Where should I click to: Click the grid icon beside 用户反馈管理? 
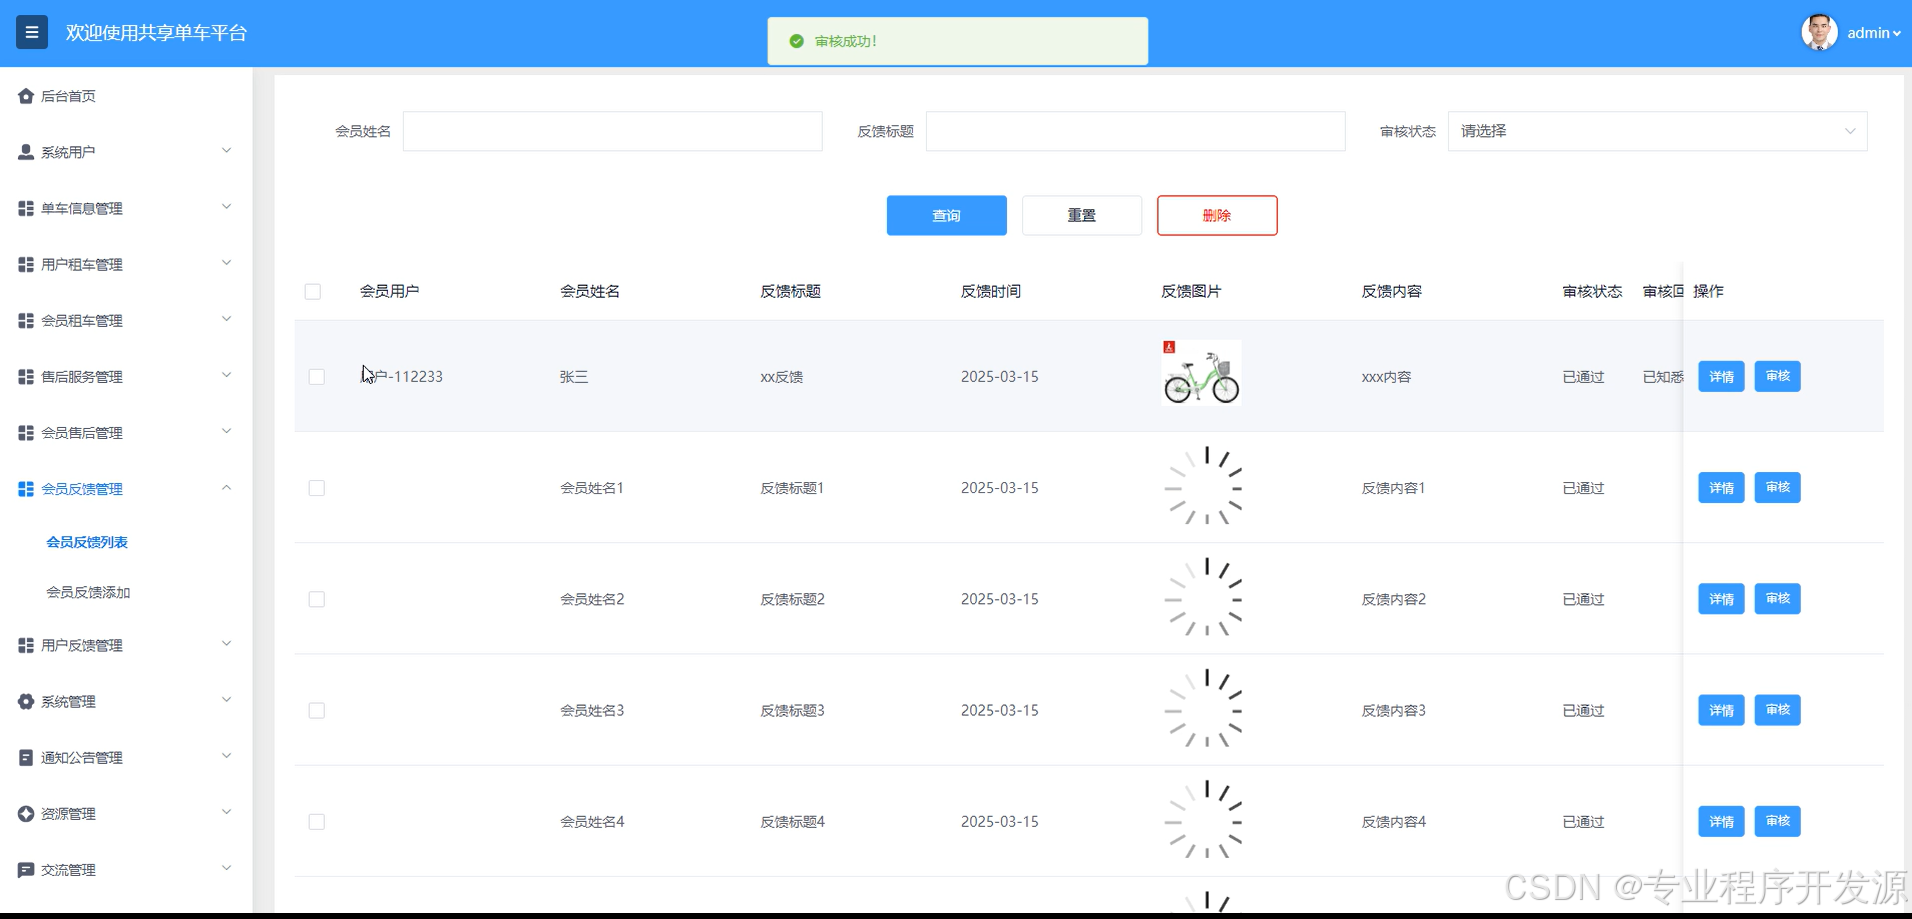[26, 645]
